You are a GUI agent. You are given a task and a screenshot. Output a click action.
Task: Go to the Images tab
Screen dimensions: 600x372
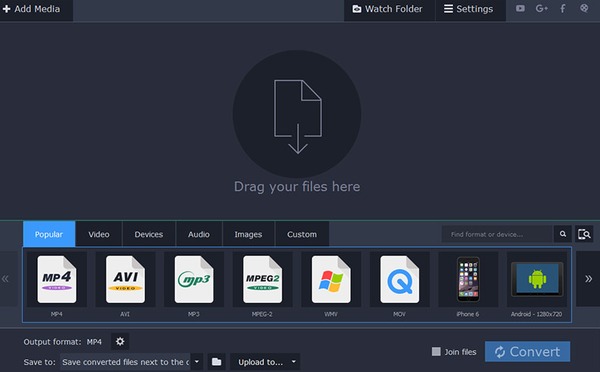[x=248, y=234]
